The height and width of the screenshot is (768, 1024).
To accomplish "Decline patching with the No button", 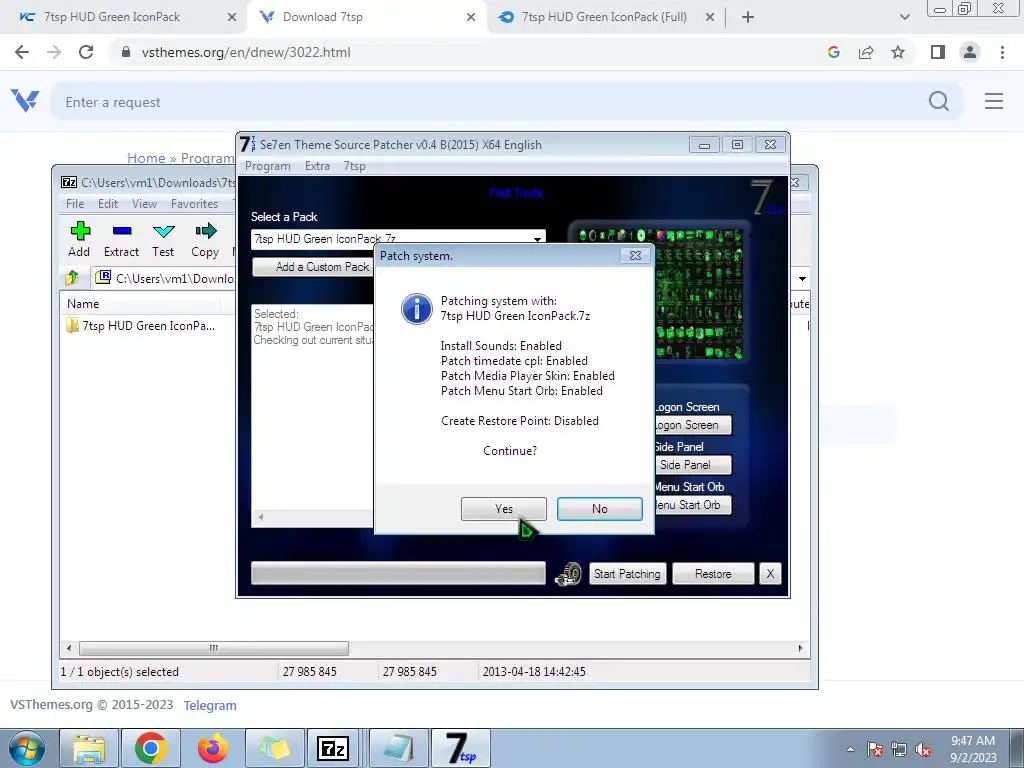I will coord(600,509).
